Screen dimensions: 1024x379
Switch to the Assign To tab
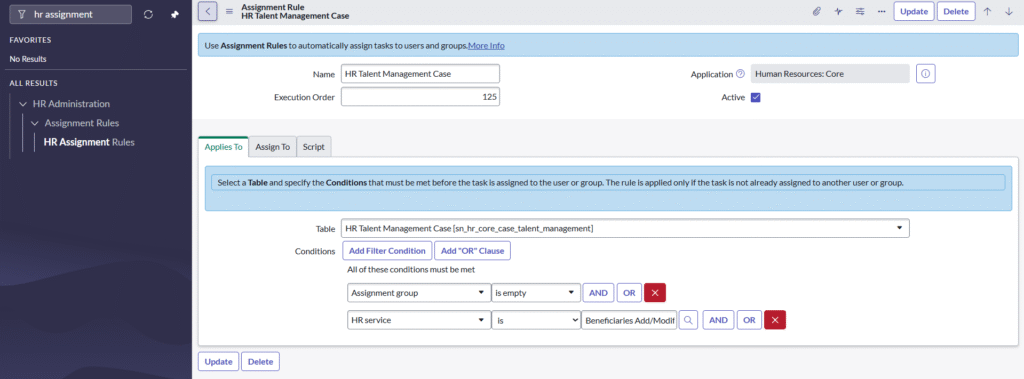(x=272, y=147)
